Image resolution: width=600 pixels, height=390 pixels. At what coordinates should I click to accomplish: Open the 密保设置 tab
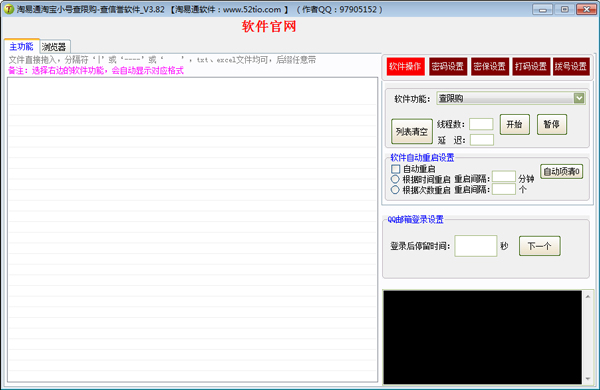[489, 67]
